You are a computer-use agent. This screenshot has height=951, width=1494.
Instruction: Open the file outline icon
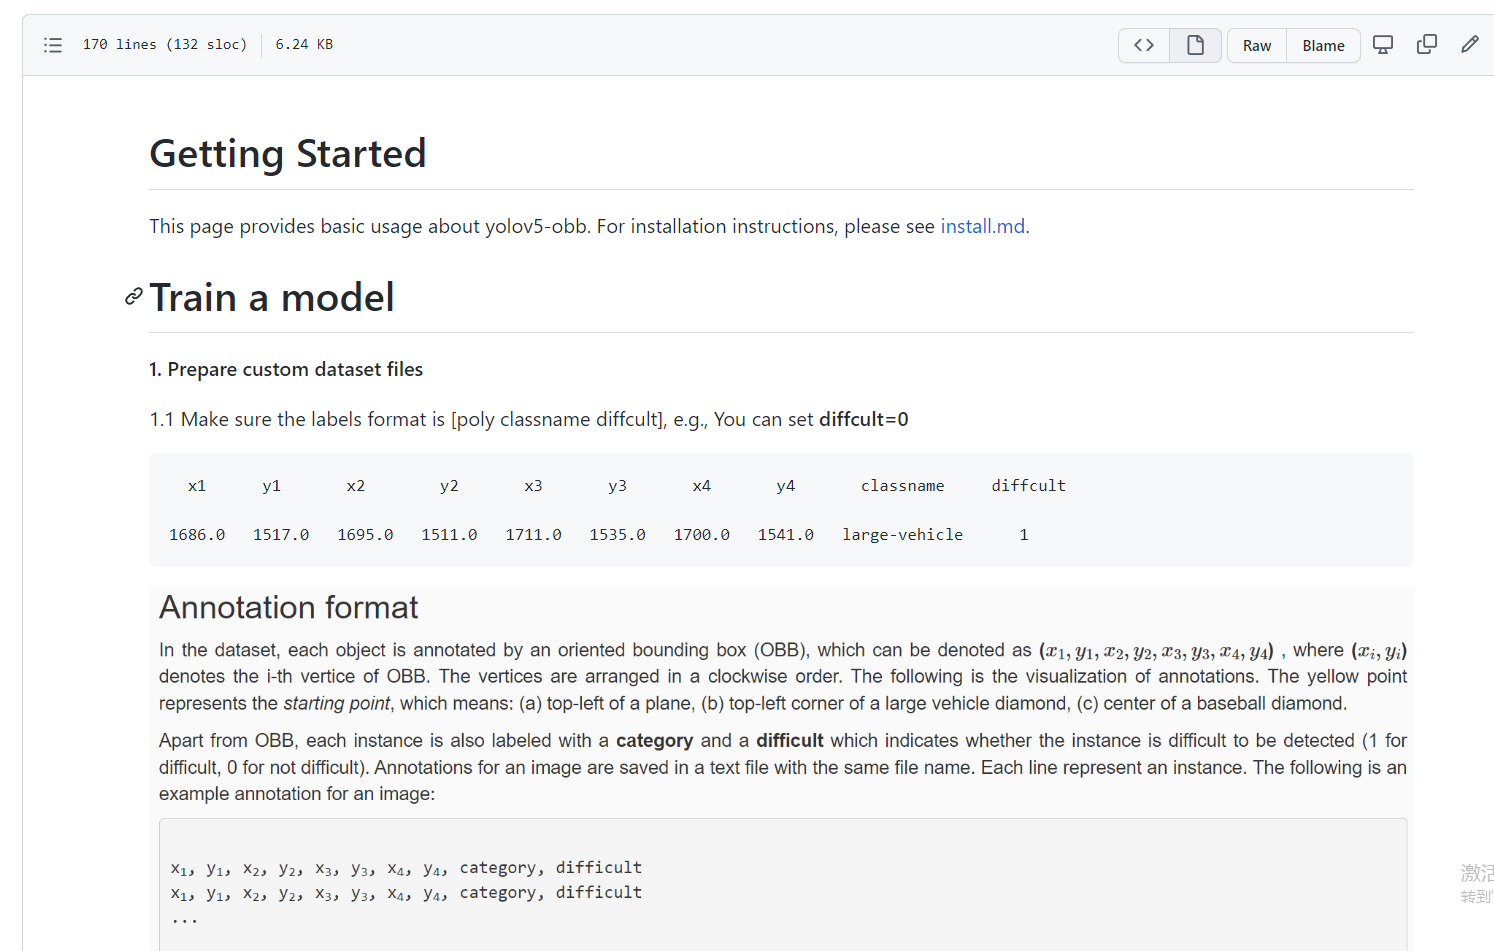coord(53,45)
